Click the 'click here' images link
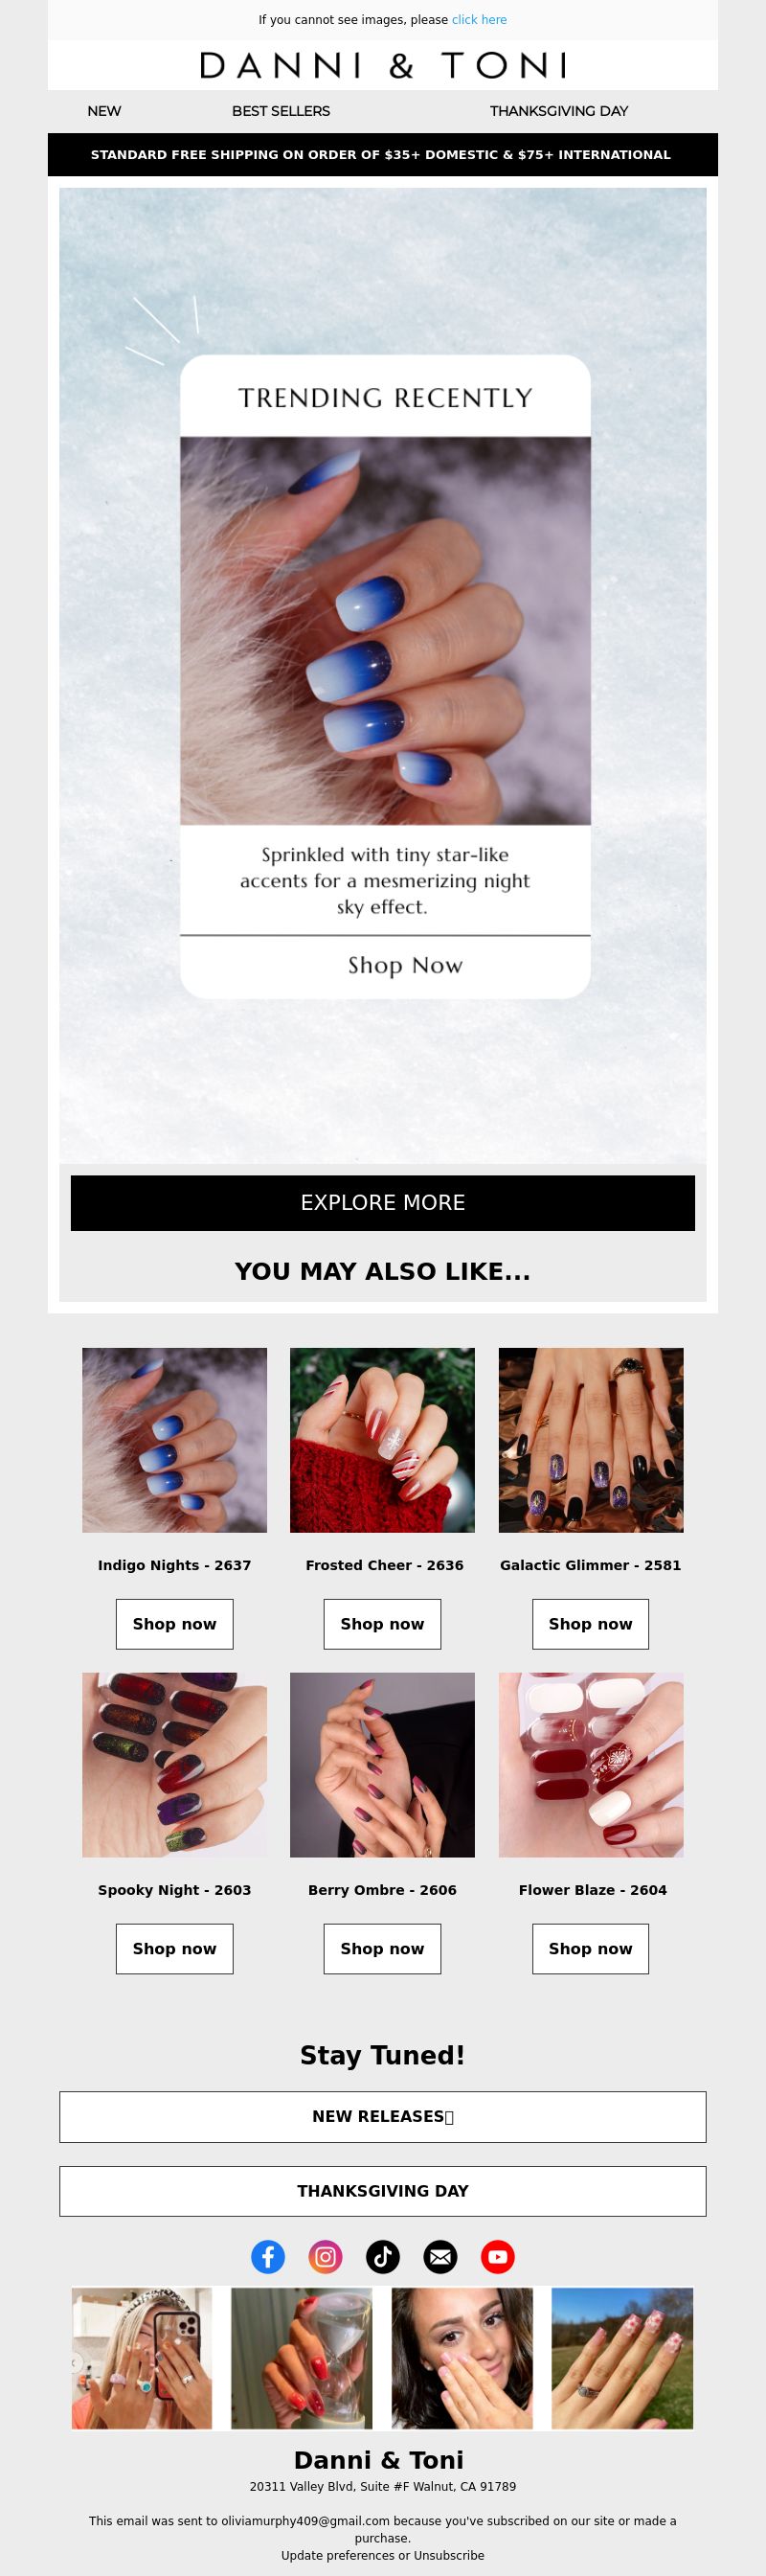The height and width of the screenshot is (2576, 766). [479, 20]
